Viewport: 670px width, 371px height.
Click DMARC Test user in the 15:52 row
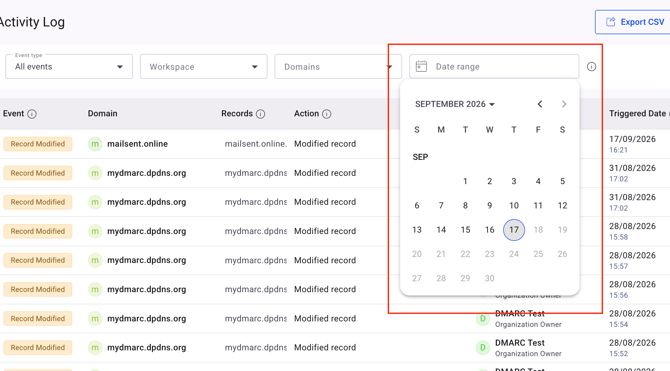520,343
